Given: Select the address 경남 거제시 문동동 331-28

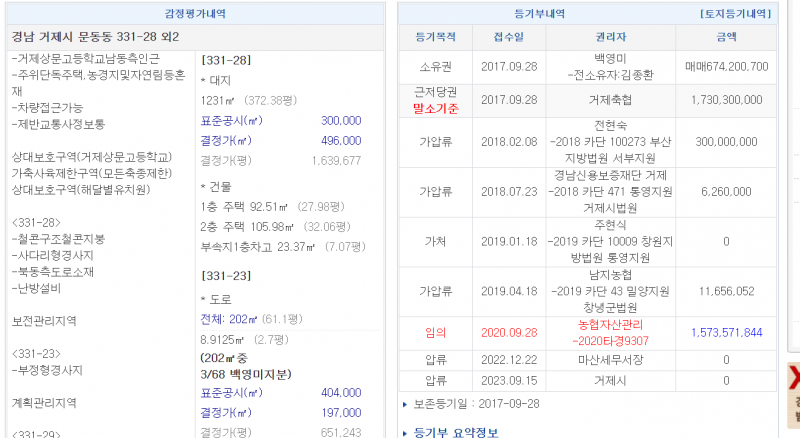Looking at the screenshot, I should click(96, 37).
